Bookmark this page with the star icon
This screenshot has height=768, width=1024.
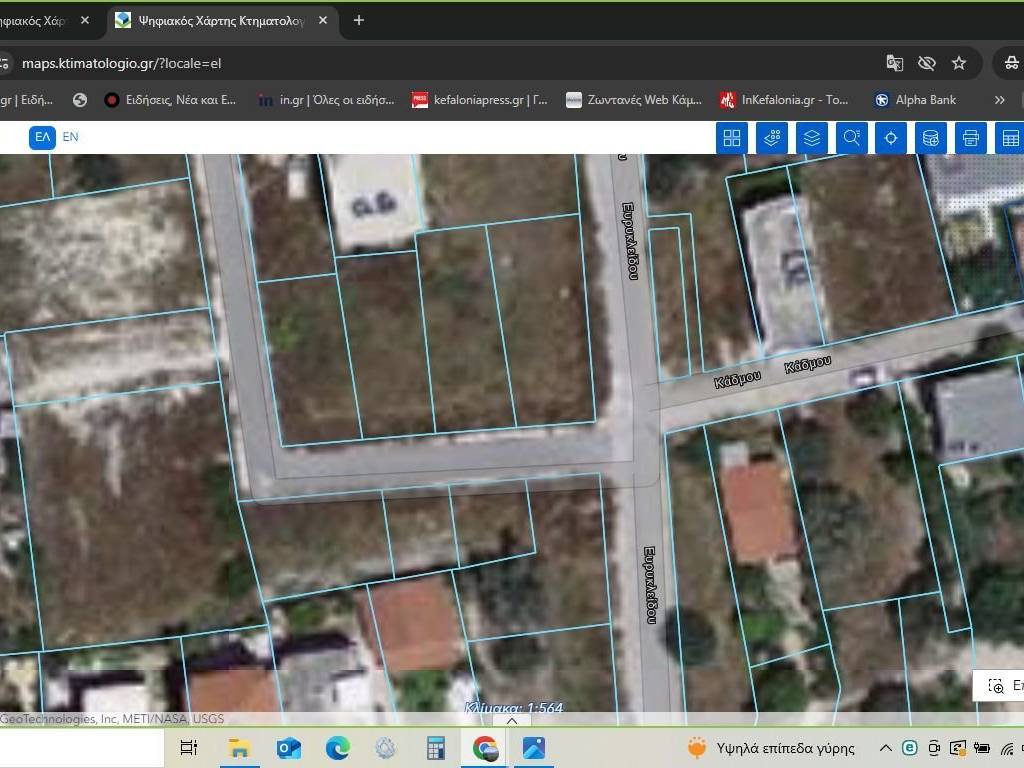pyautogui.click(x=959, y=63)
